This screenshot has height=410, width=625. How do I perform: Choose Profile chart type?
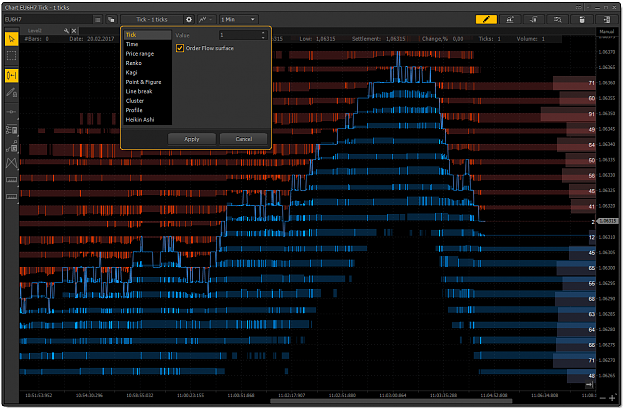click(x=147, y=110)
